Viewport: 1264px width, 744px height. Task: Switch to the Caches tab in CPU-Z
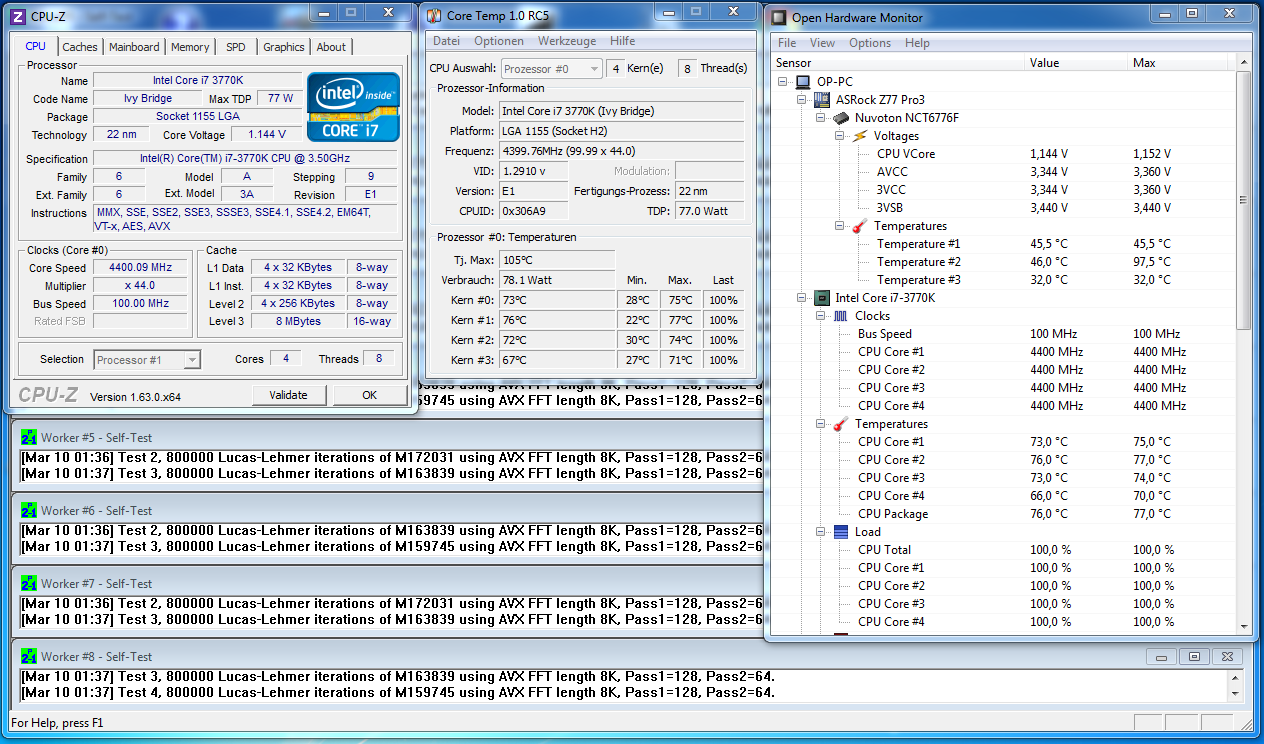(80, 47)
